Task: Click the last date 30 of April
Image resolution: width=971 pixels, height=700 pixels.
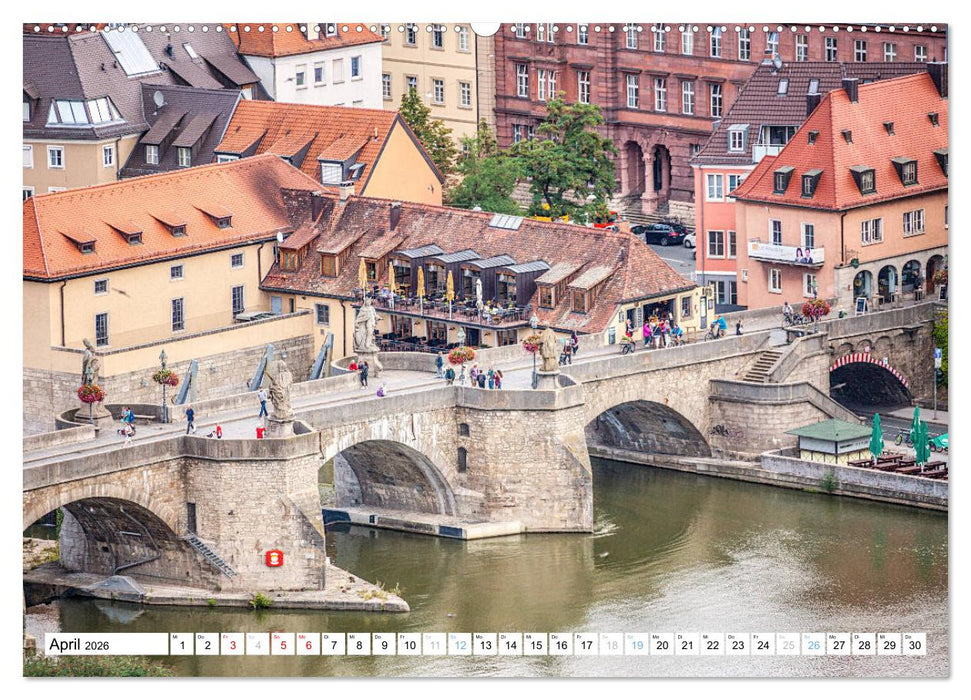Action: coord(914,648)
